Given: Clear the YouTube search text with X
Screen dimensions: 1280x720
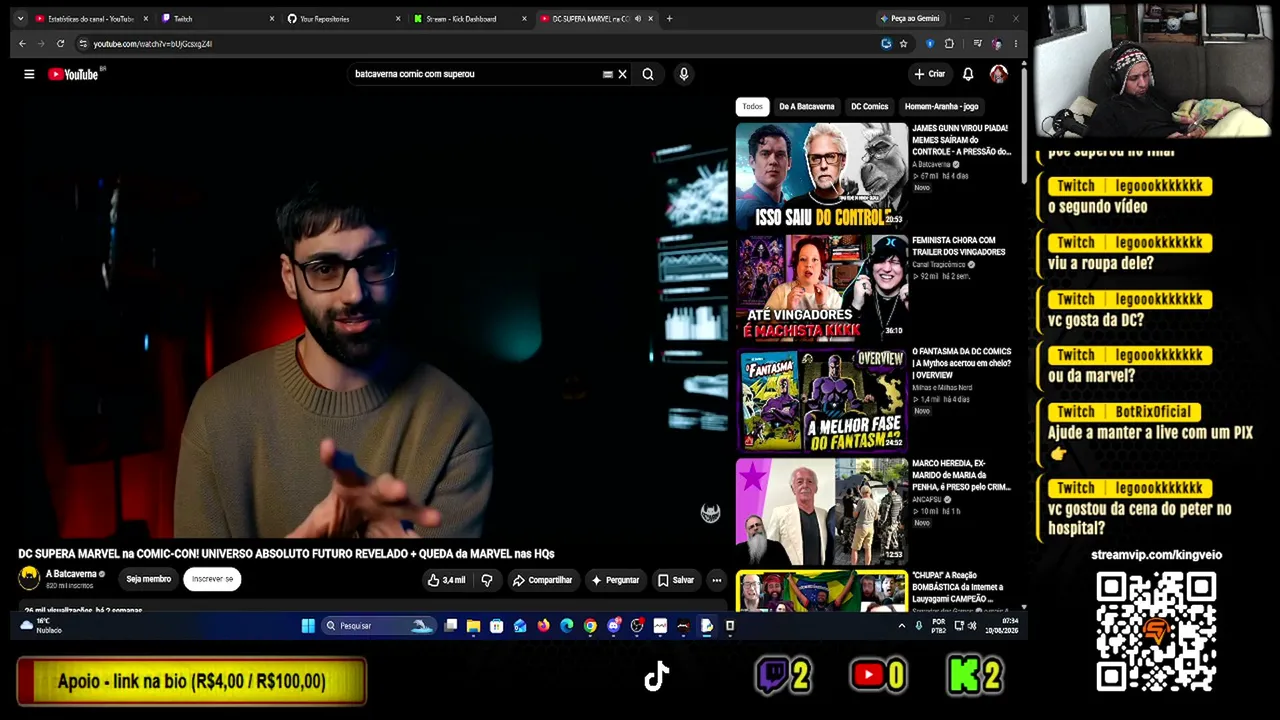Looking at the screenshot, I should pos(622,74).
